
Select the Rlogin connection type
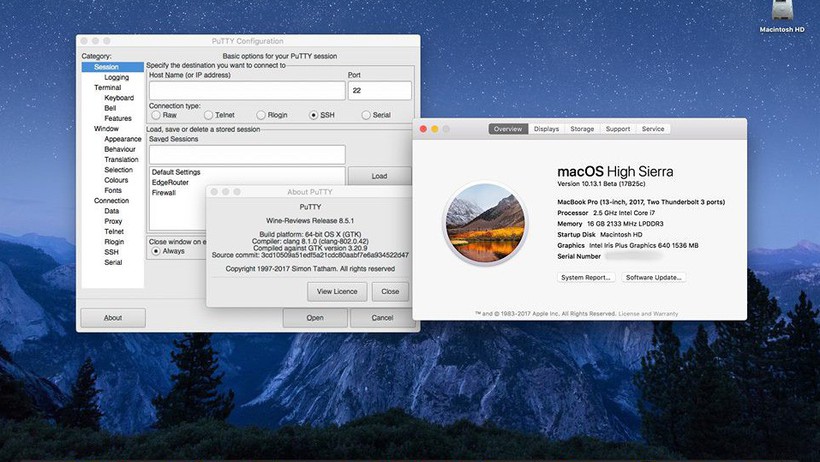[261, 115]
